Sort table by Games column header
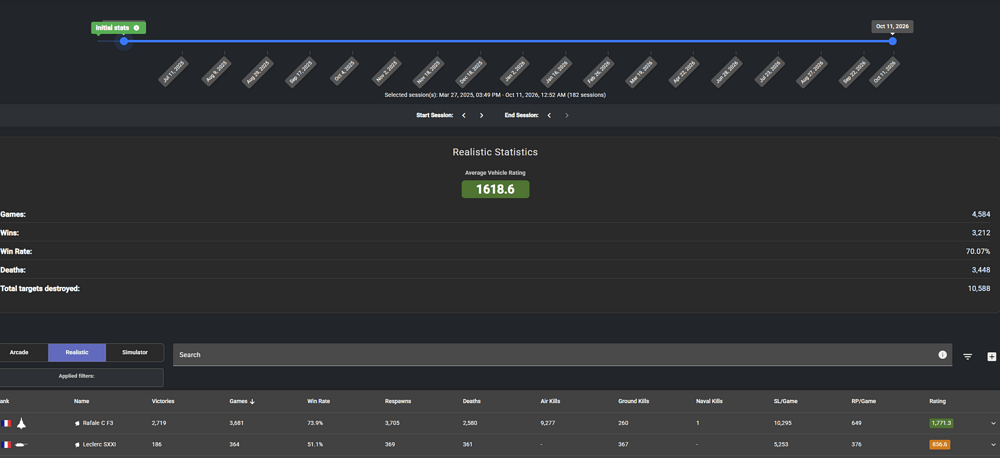1000x458 pixels. [x=238, y=401]
